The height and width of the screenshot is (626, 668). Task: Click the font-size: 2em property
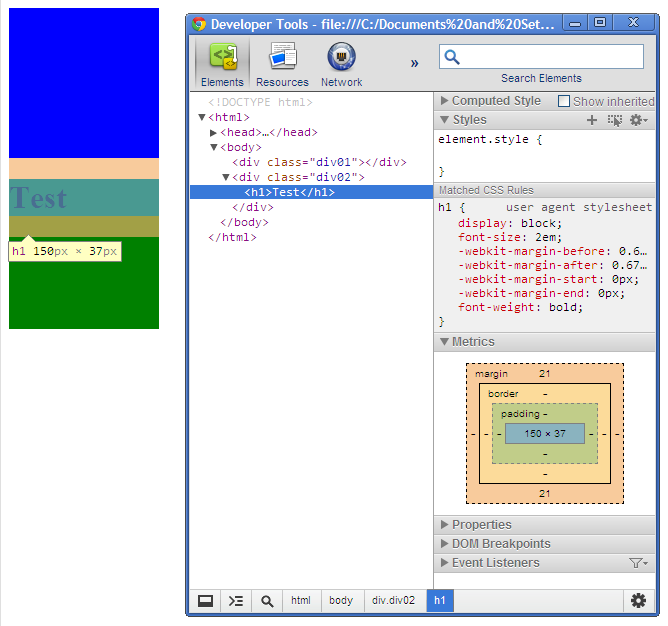point(510,237)
